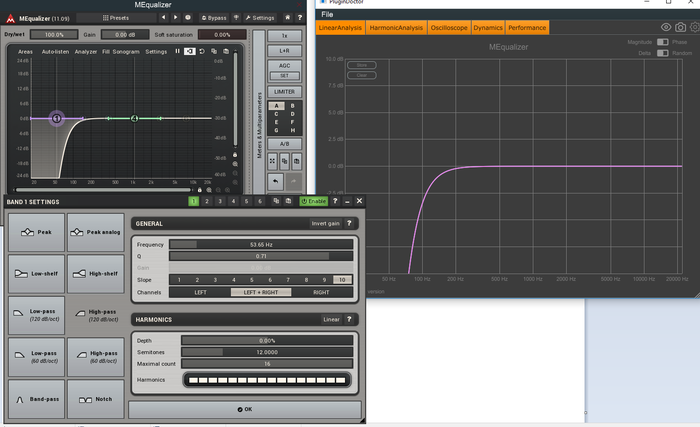Open help in Band 1 Settings header
This screenshot has width=700, height=427.
coord(335,201)
